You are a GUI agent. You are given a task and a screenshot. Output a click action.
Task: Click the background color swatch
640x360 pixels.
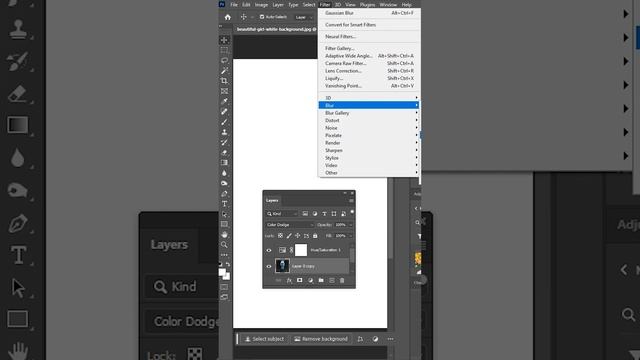pos(227,276)
